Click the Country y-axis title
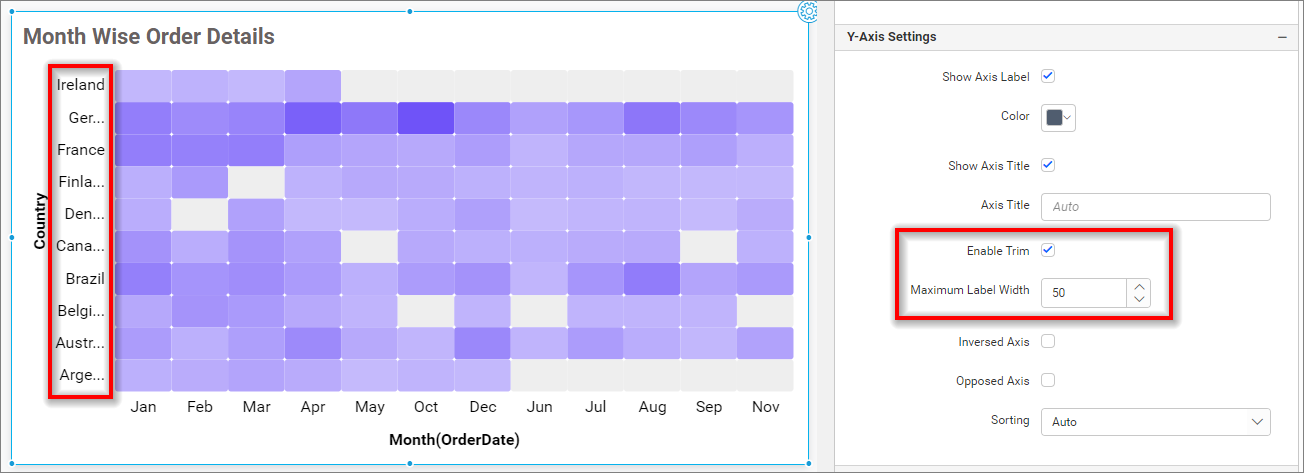Screen dimensions: 1304x473 pos(40,221)
